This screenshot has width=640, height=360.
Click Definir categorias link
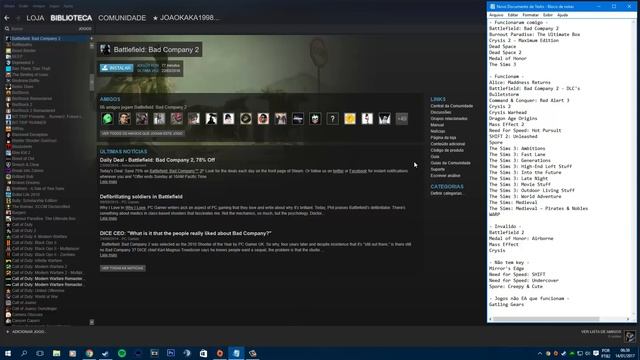[447, 193]
